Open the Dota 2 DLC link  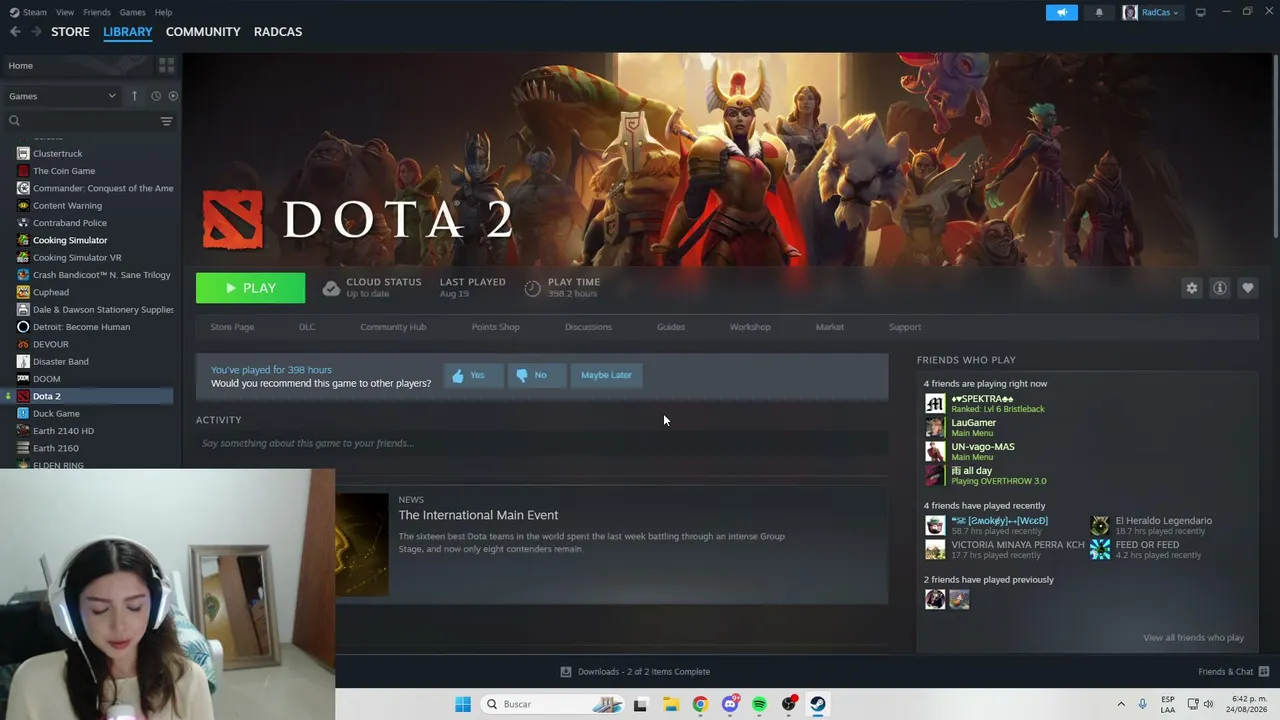click(307, 327)
